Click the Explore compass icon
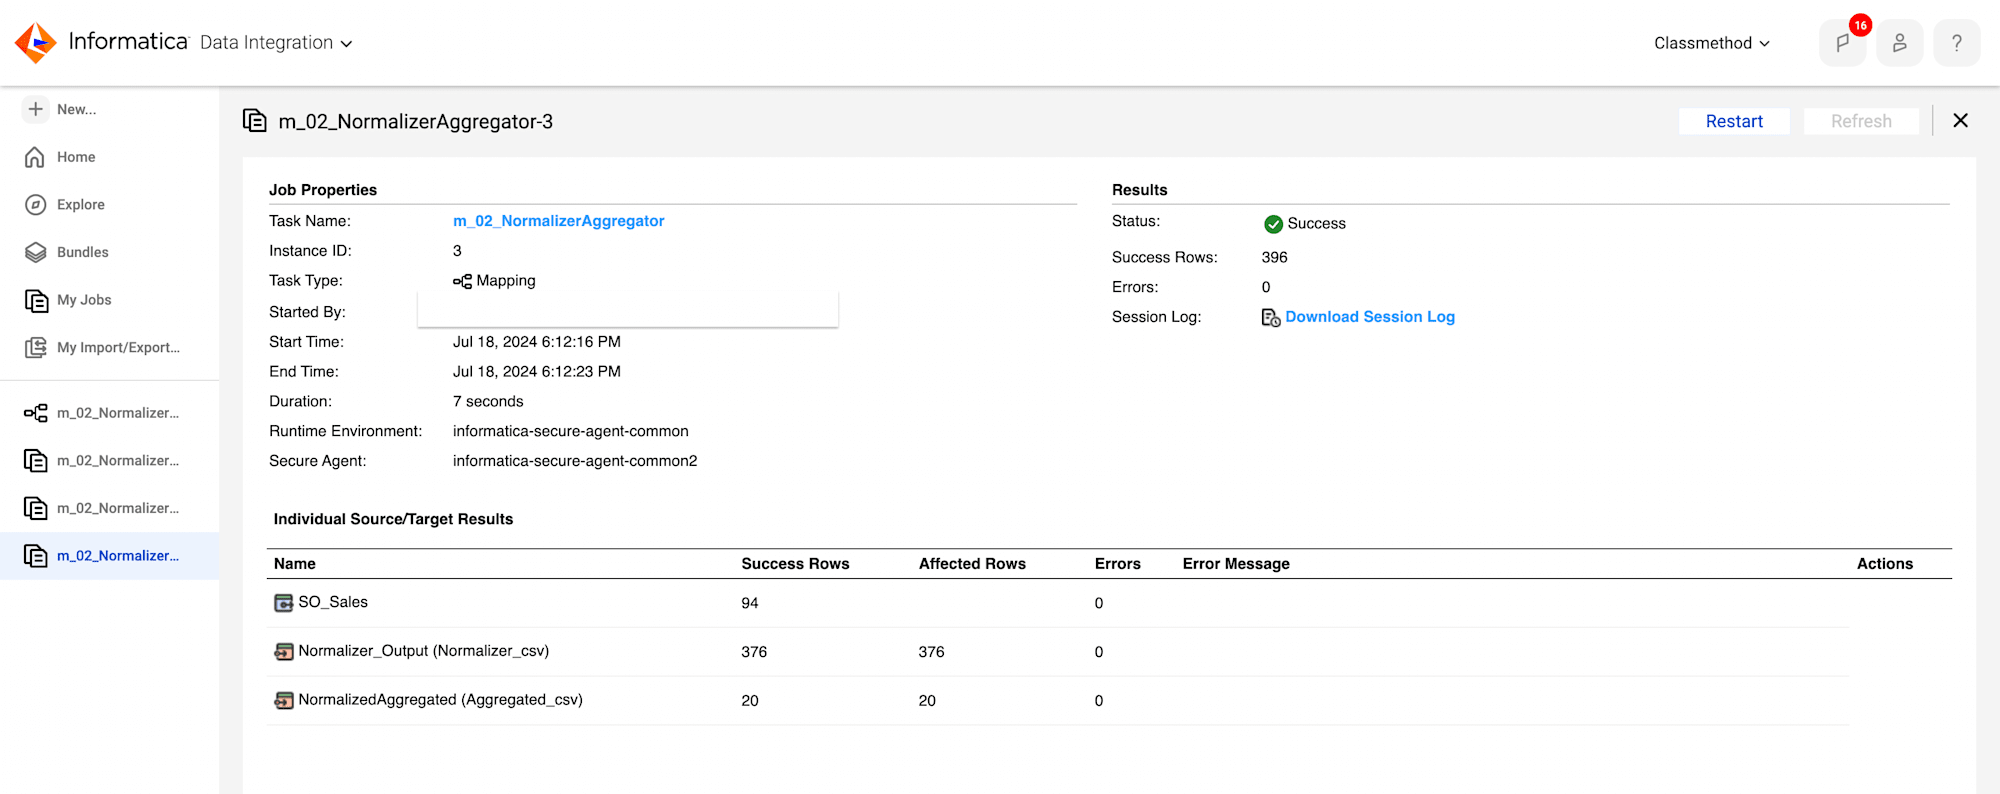 [35, 204]
